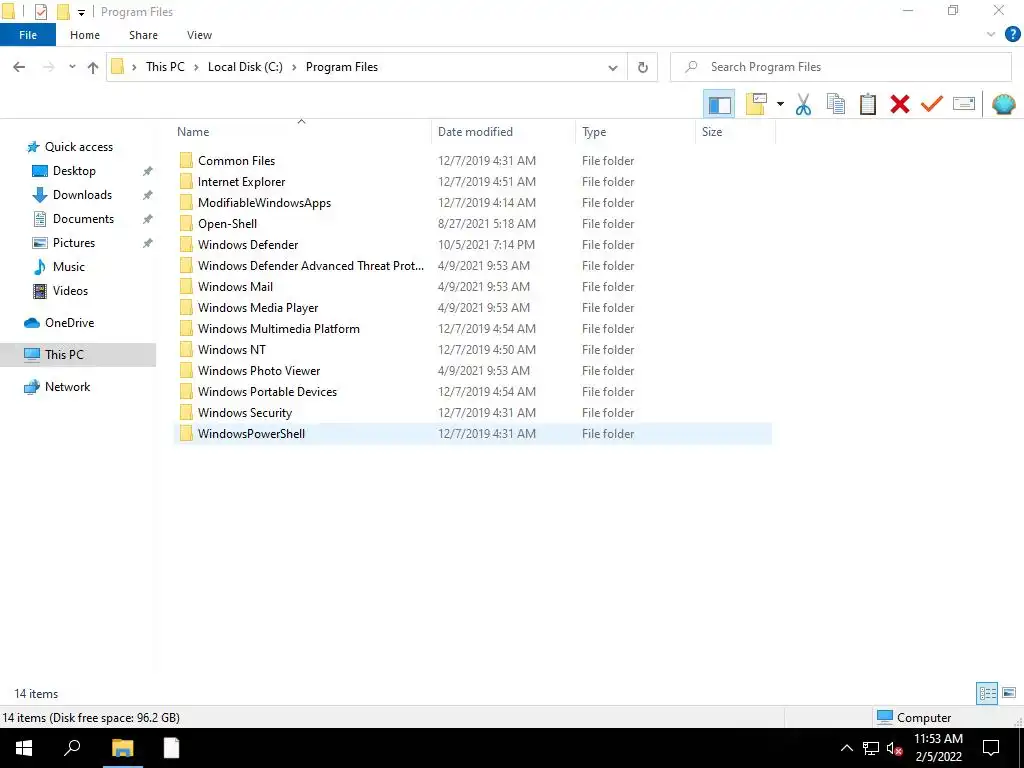Select Network in navigation pane

click(67, 387)
